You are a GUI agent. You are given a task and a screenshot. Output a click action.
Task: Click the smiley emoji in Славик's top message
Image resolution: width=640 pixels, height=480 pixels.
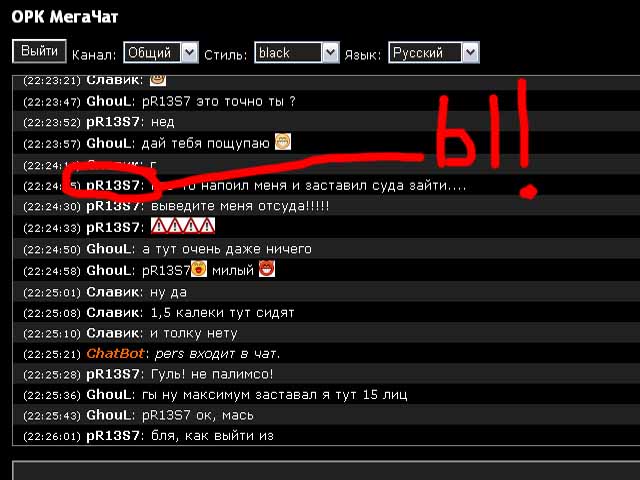pyautogui.click(x=158, y=80)
